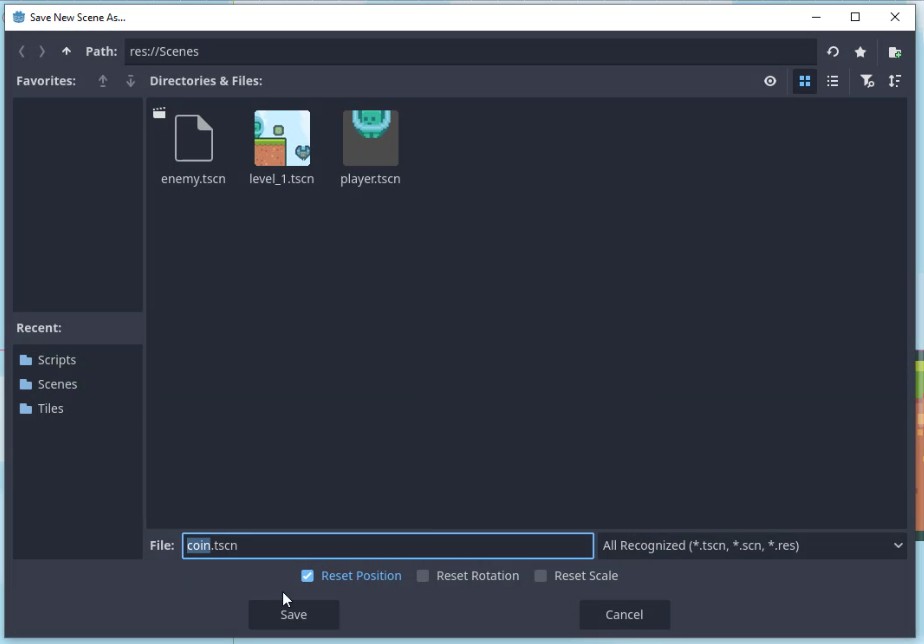This screenshot has height=644, width=924.
Task: Open file sort options icon
Action: coord(895,81)
